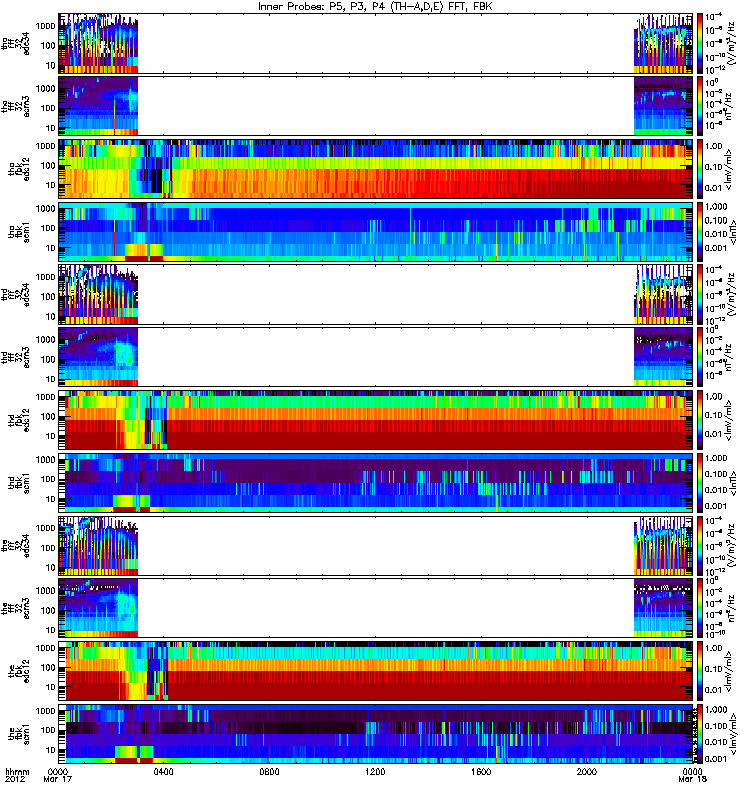Click the 'tha fff 32 edc34' panel label
The height and width of the screenshot is (800, 750).
click(x=15, y=44)
